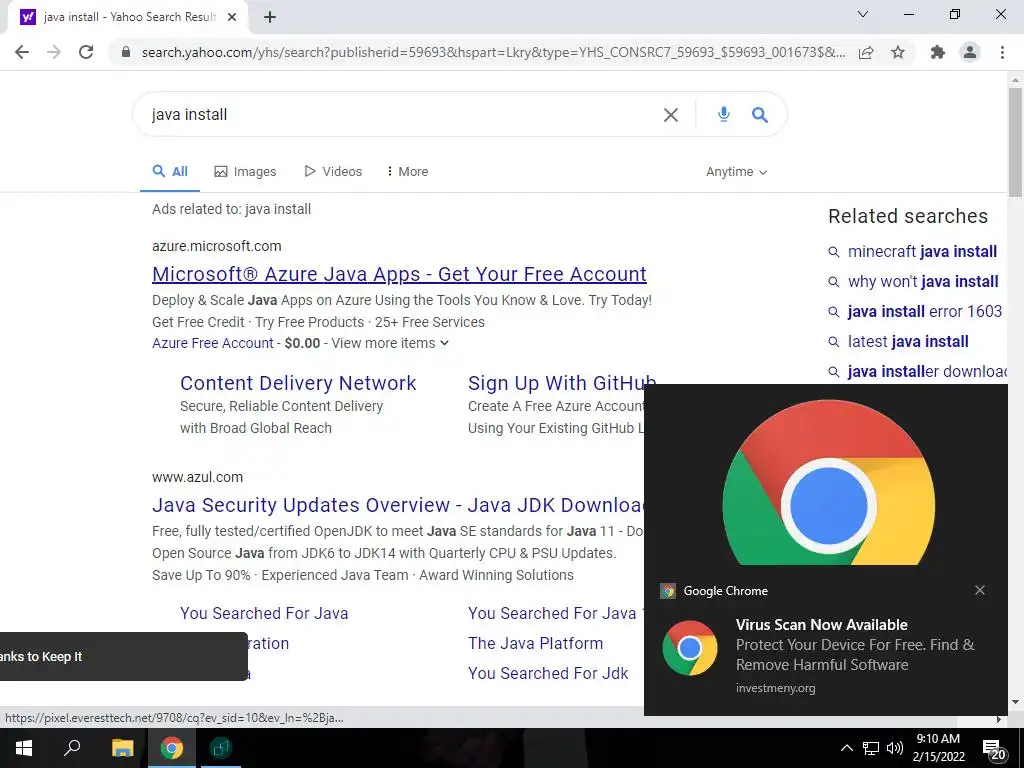Dismiss the Google Chrome notification

coord(980,590)
